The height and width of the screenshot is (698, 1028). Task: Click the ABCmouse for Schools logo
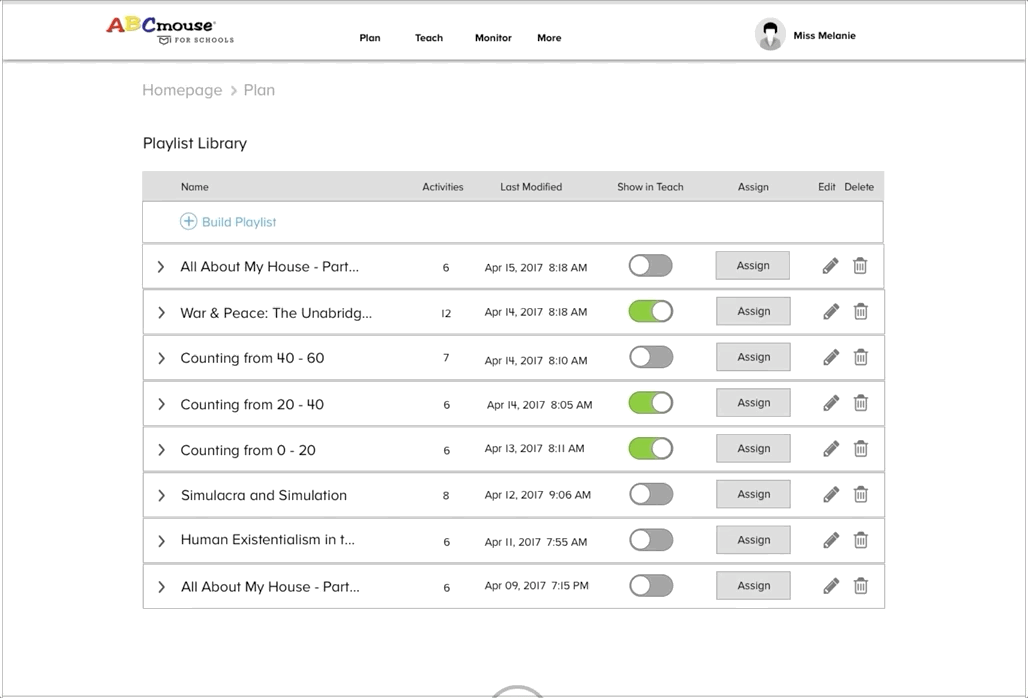click(170, 31)
